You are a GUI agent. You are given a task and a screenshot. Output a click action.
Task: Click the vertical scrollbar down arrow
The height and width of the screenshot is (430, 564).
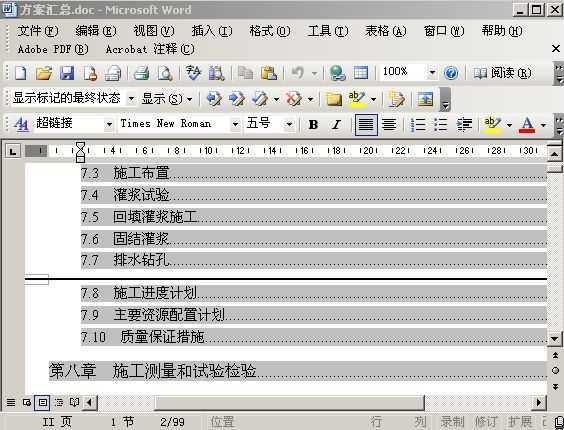tap(554, 339)
